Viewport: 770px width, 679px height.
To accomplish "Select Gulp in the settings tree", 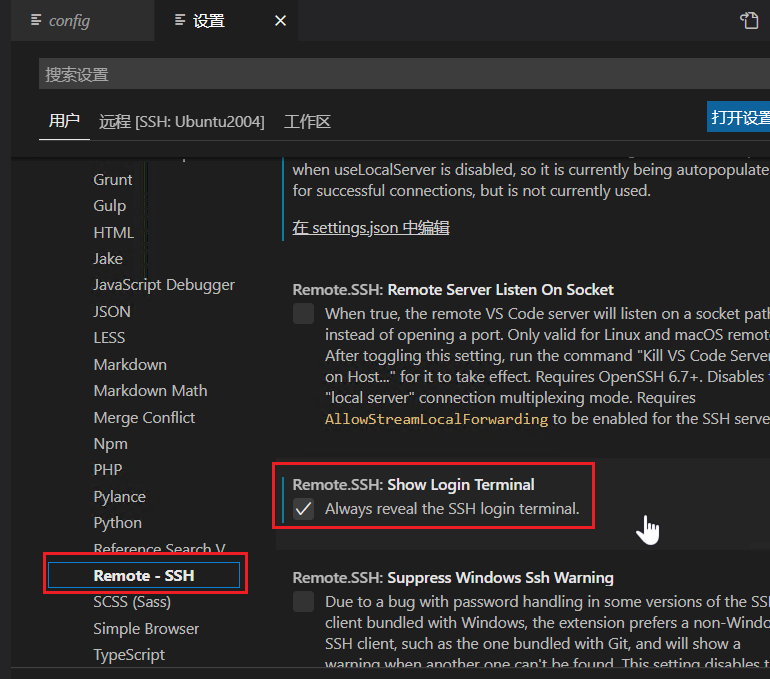I will coord(110,206).
